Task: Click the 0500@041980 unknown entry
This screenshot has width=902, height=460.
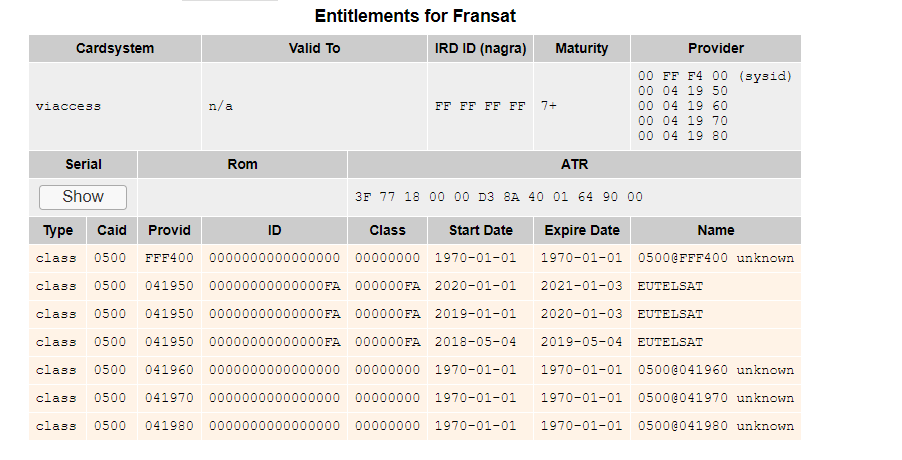Action: pyautogui.click(x=715, y=426)
